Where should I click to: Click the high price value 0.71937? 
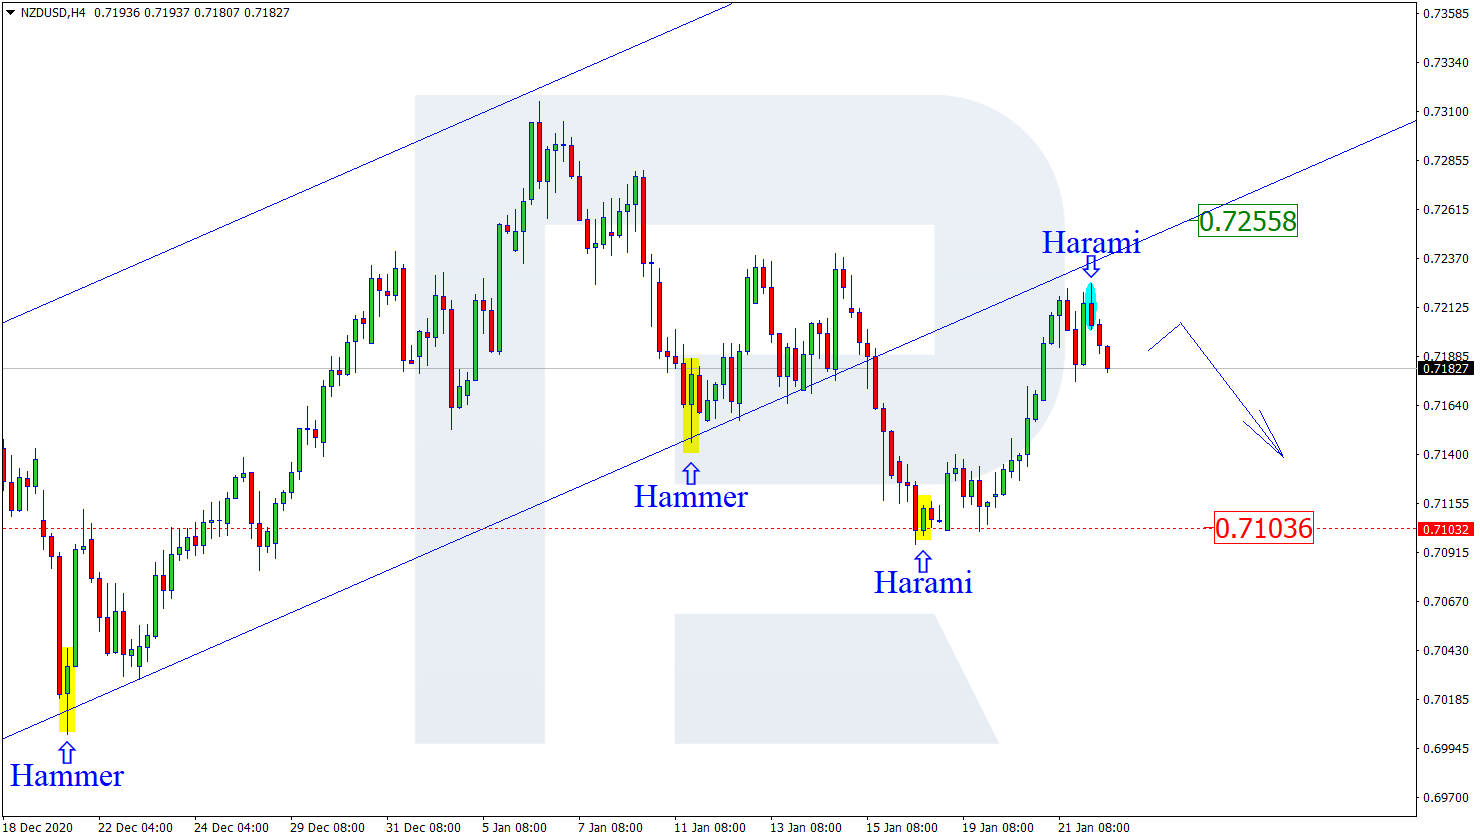pyautogui.click(x=166, y=13)
